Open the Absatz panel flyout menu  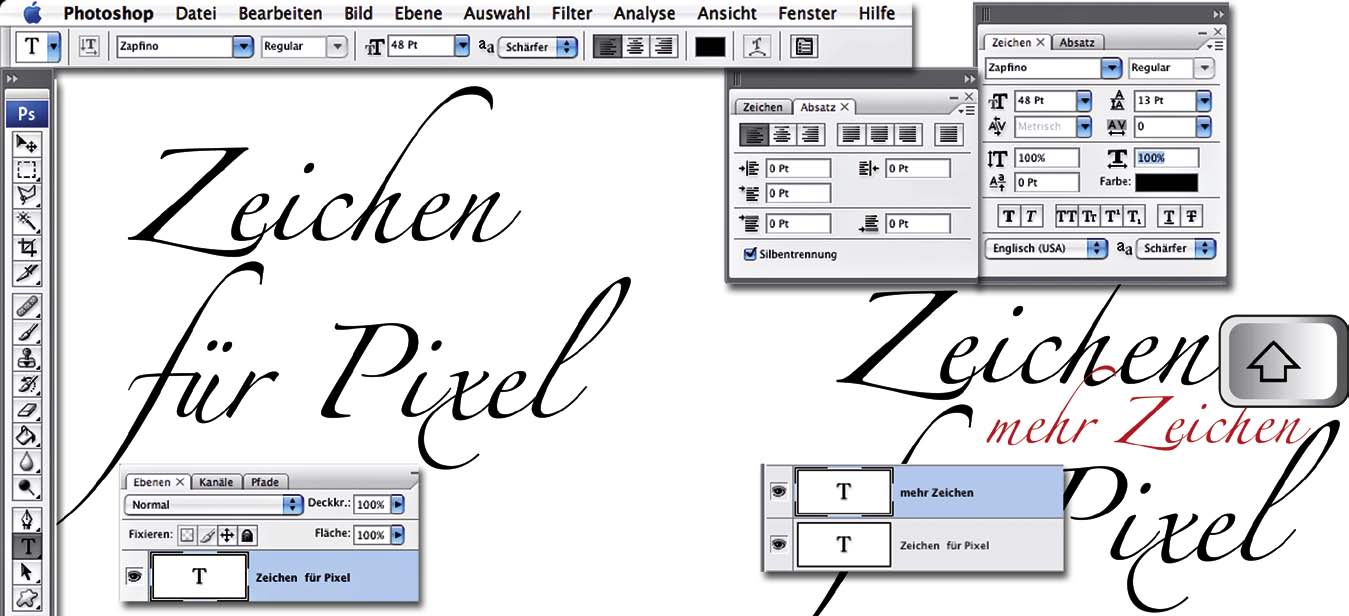coord(966,109)
